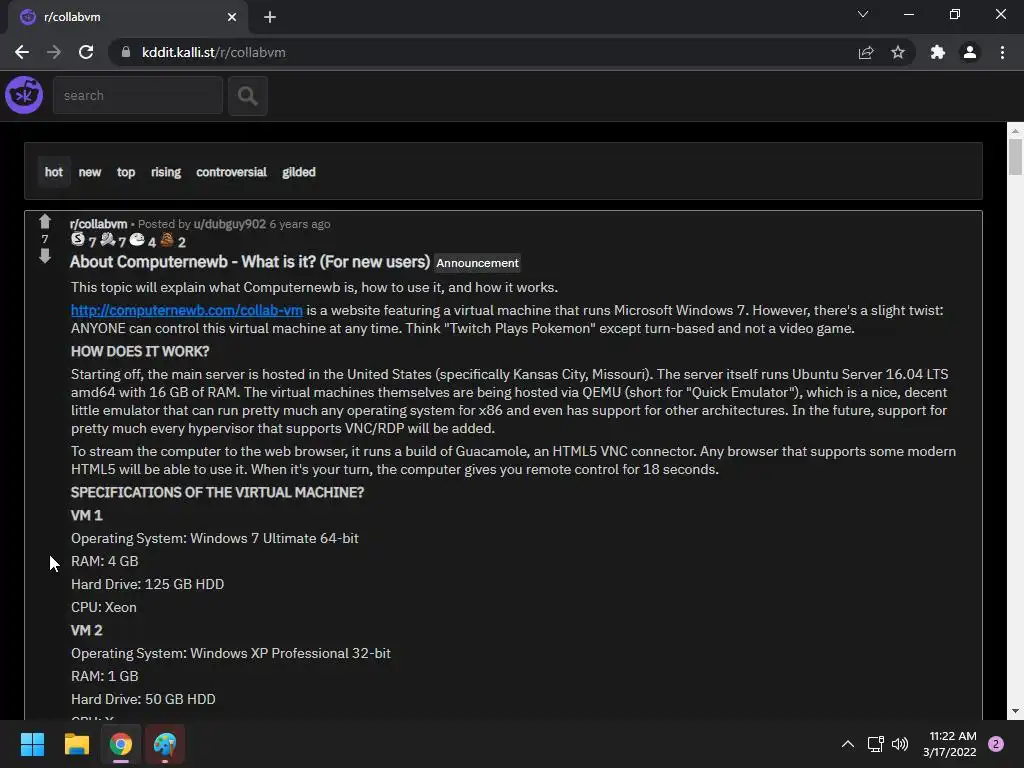Image resolution: width=1024 pixels, height=768 pixels.
Task: Click 'Operating System: Windows XP Professional 32-bit' line
Action: pos(231,653)
